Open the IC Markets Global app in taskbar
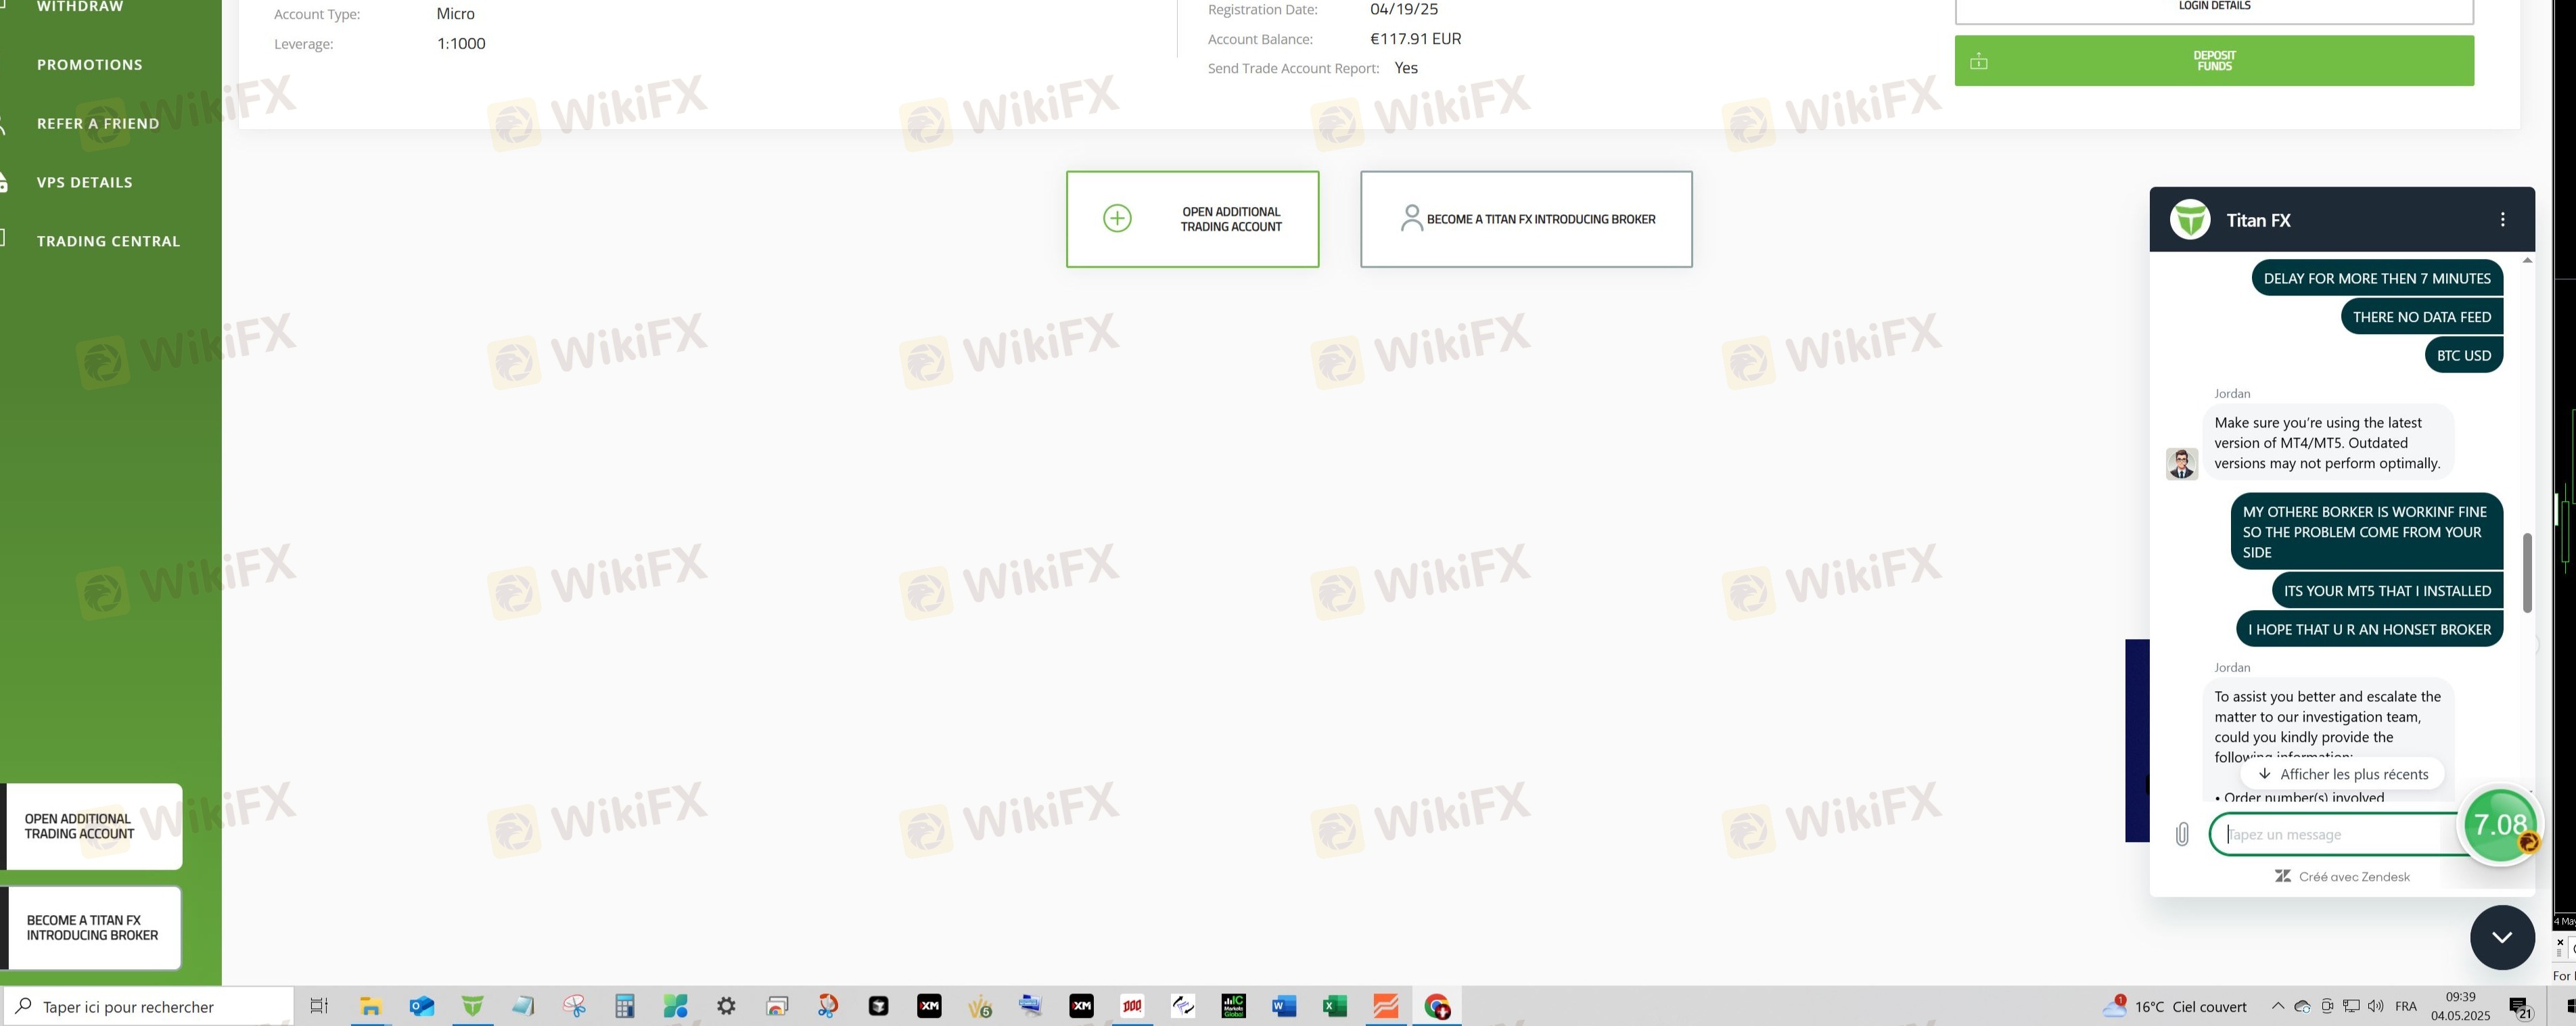The width and height of the screenshot is (2576, 1026). (x=1233, y=1006)
